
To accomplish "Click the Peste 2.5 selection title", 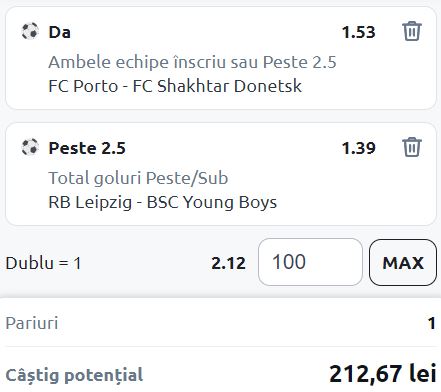I will coord(87,148).
